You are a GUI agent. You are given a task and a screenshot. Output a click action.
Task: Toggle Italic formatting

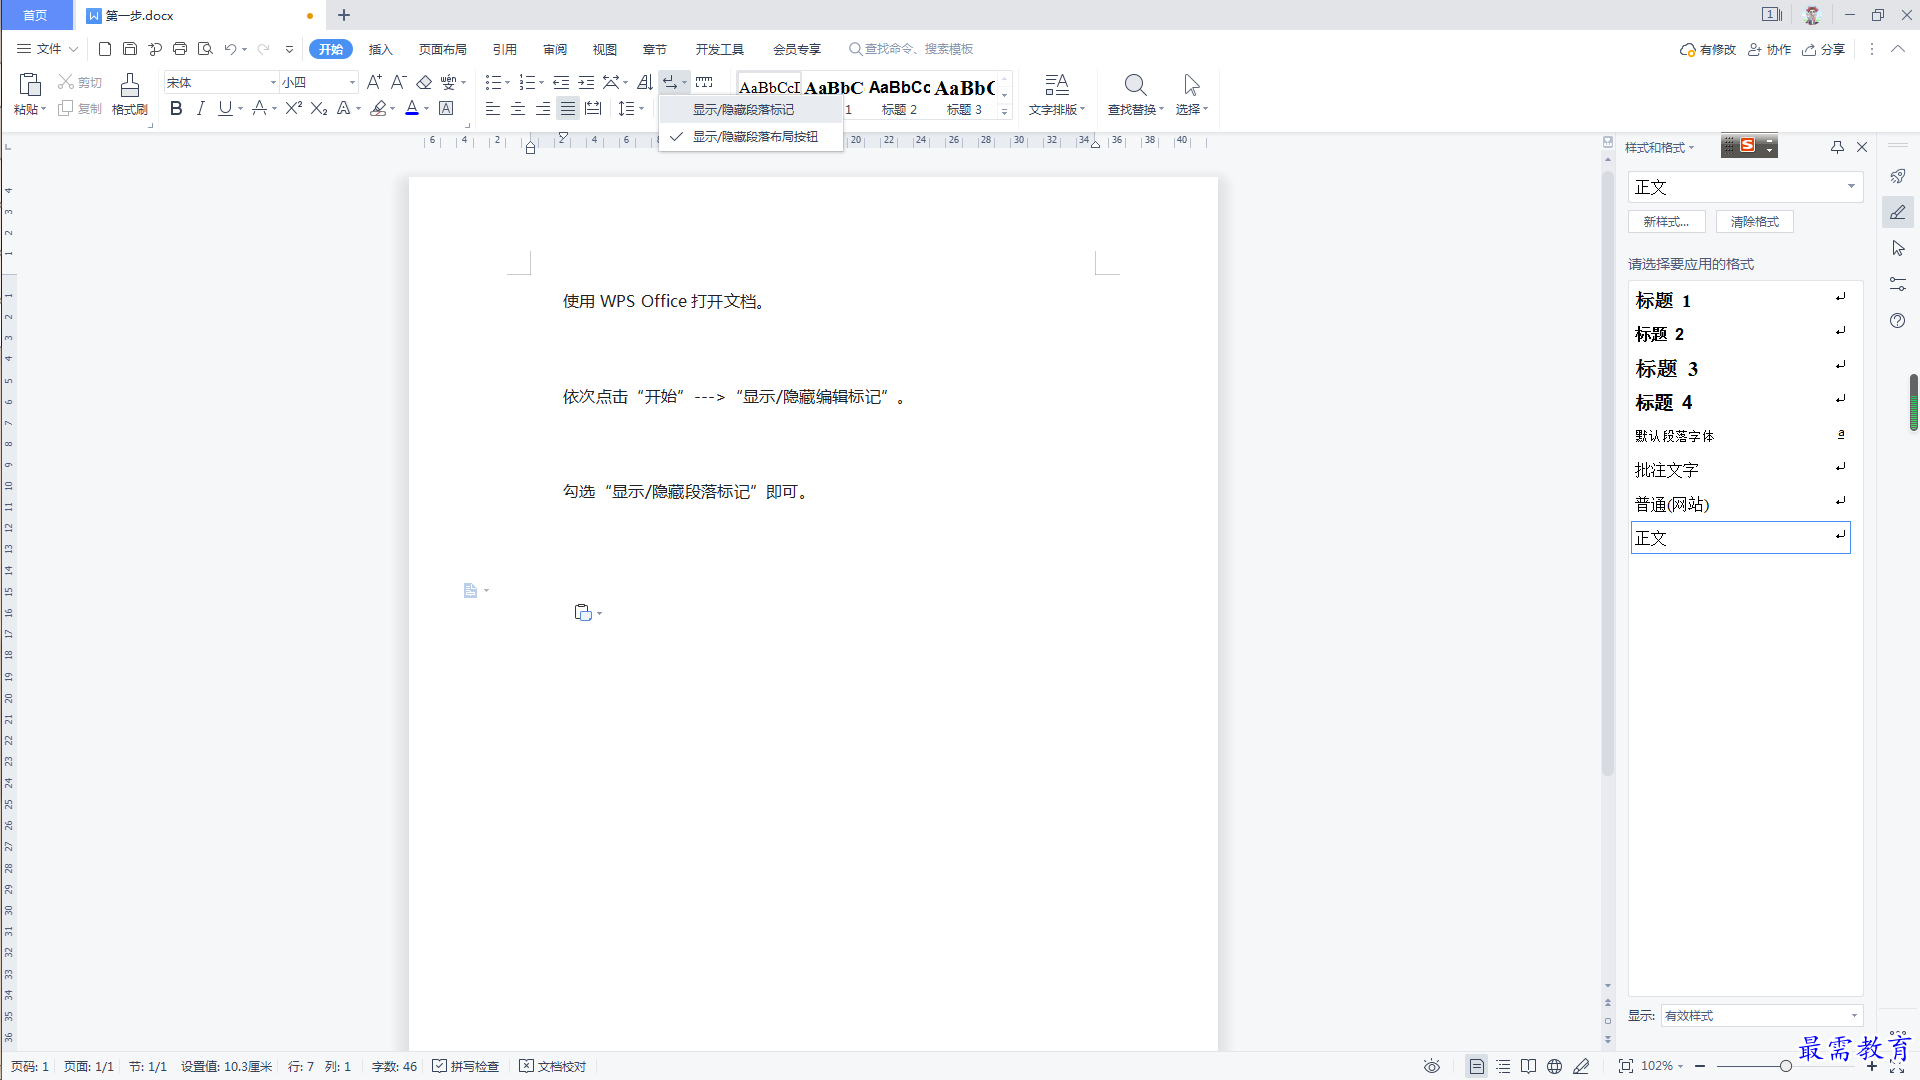tap(201, 108)
